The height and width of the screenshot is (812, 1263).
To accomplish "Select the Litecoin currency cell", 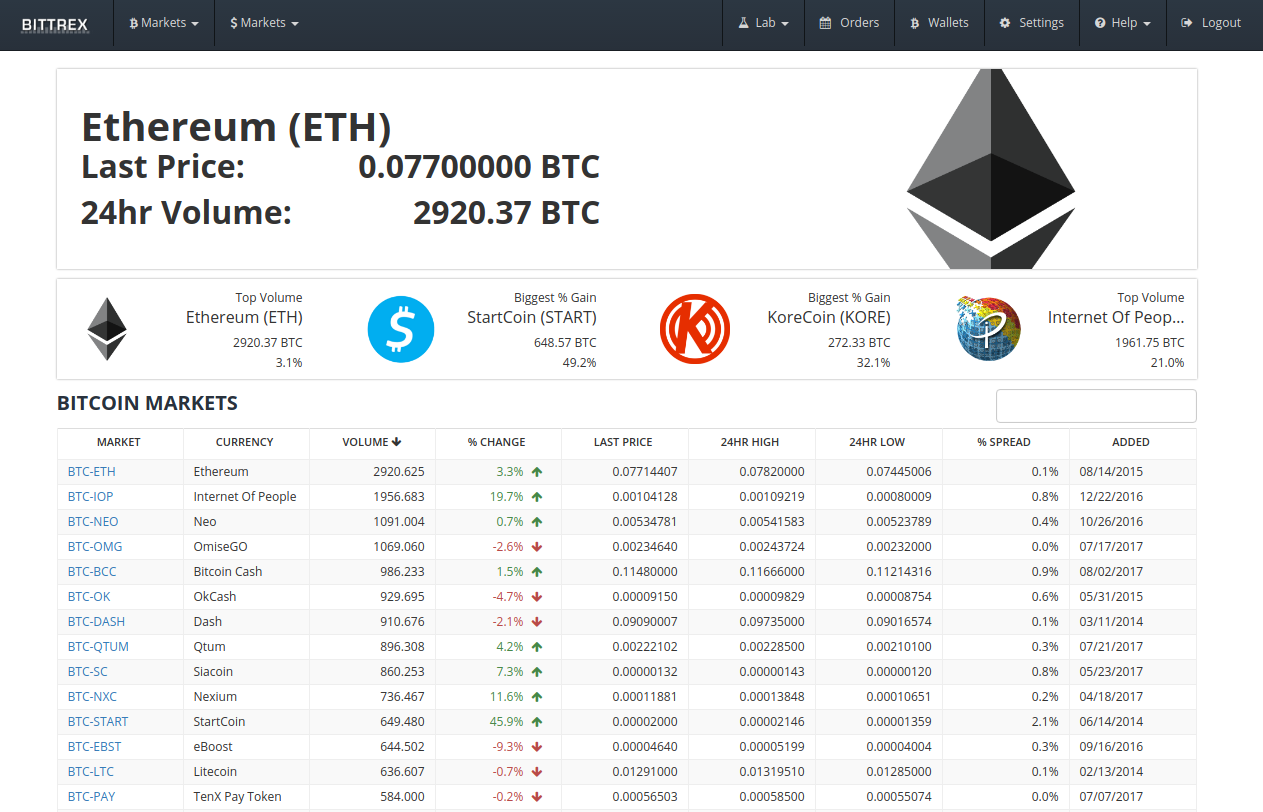I will pos(246,772).
